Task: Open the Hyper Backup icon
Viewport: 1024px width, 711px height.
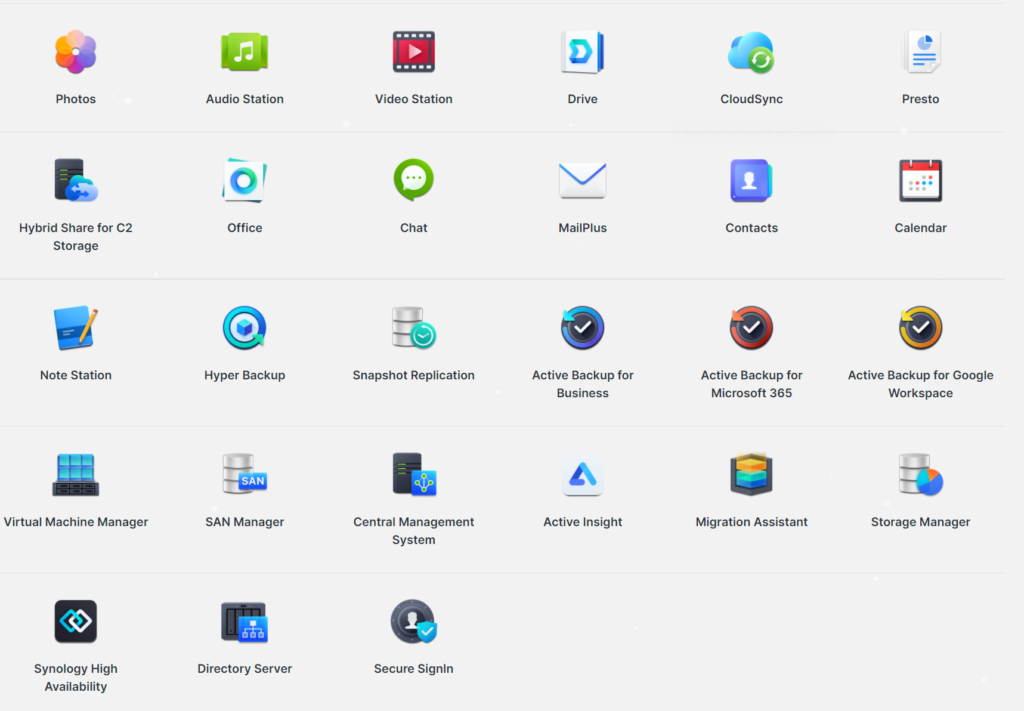Action: pyautogui.click(x=245, y=328)
